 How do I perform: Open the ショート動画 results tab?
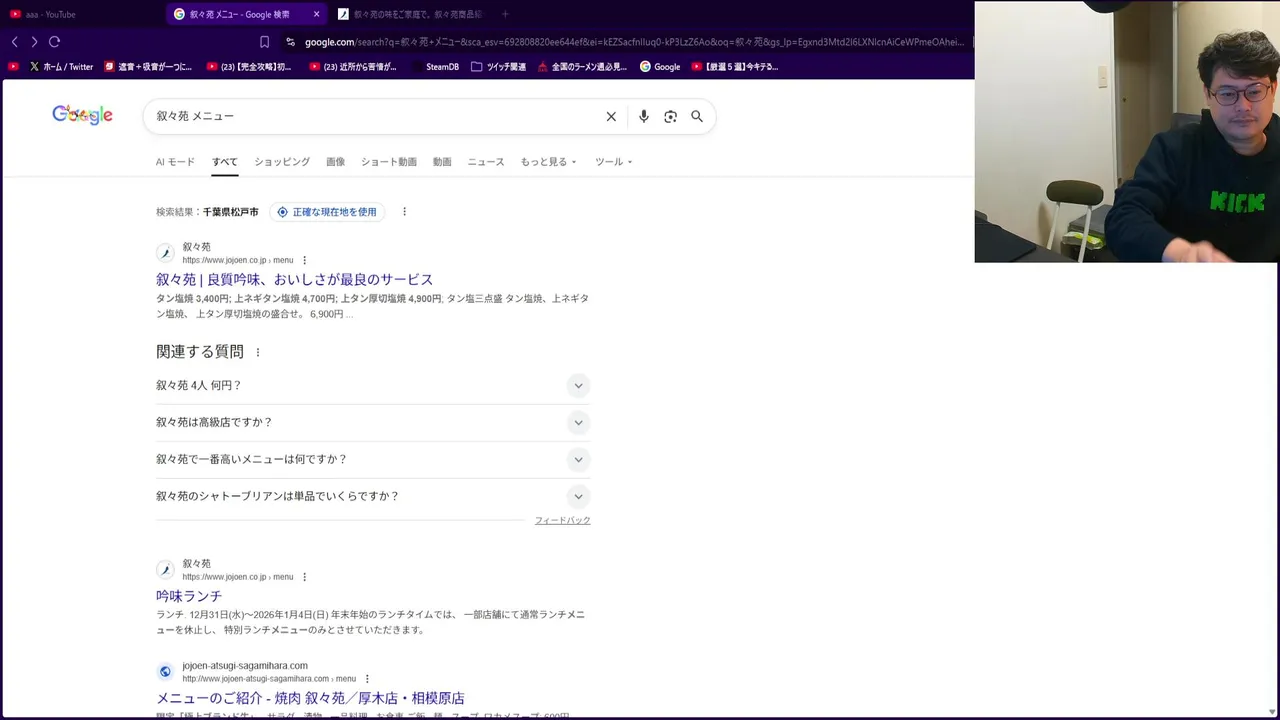[389, 162]
